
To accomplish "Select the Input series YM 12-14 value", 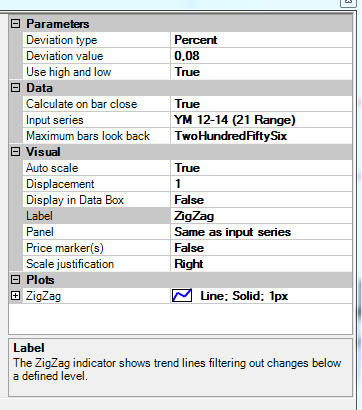I will pyautogui.click(x=261, y=120).
